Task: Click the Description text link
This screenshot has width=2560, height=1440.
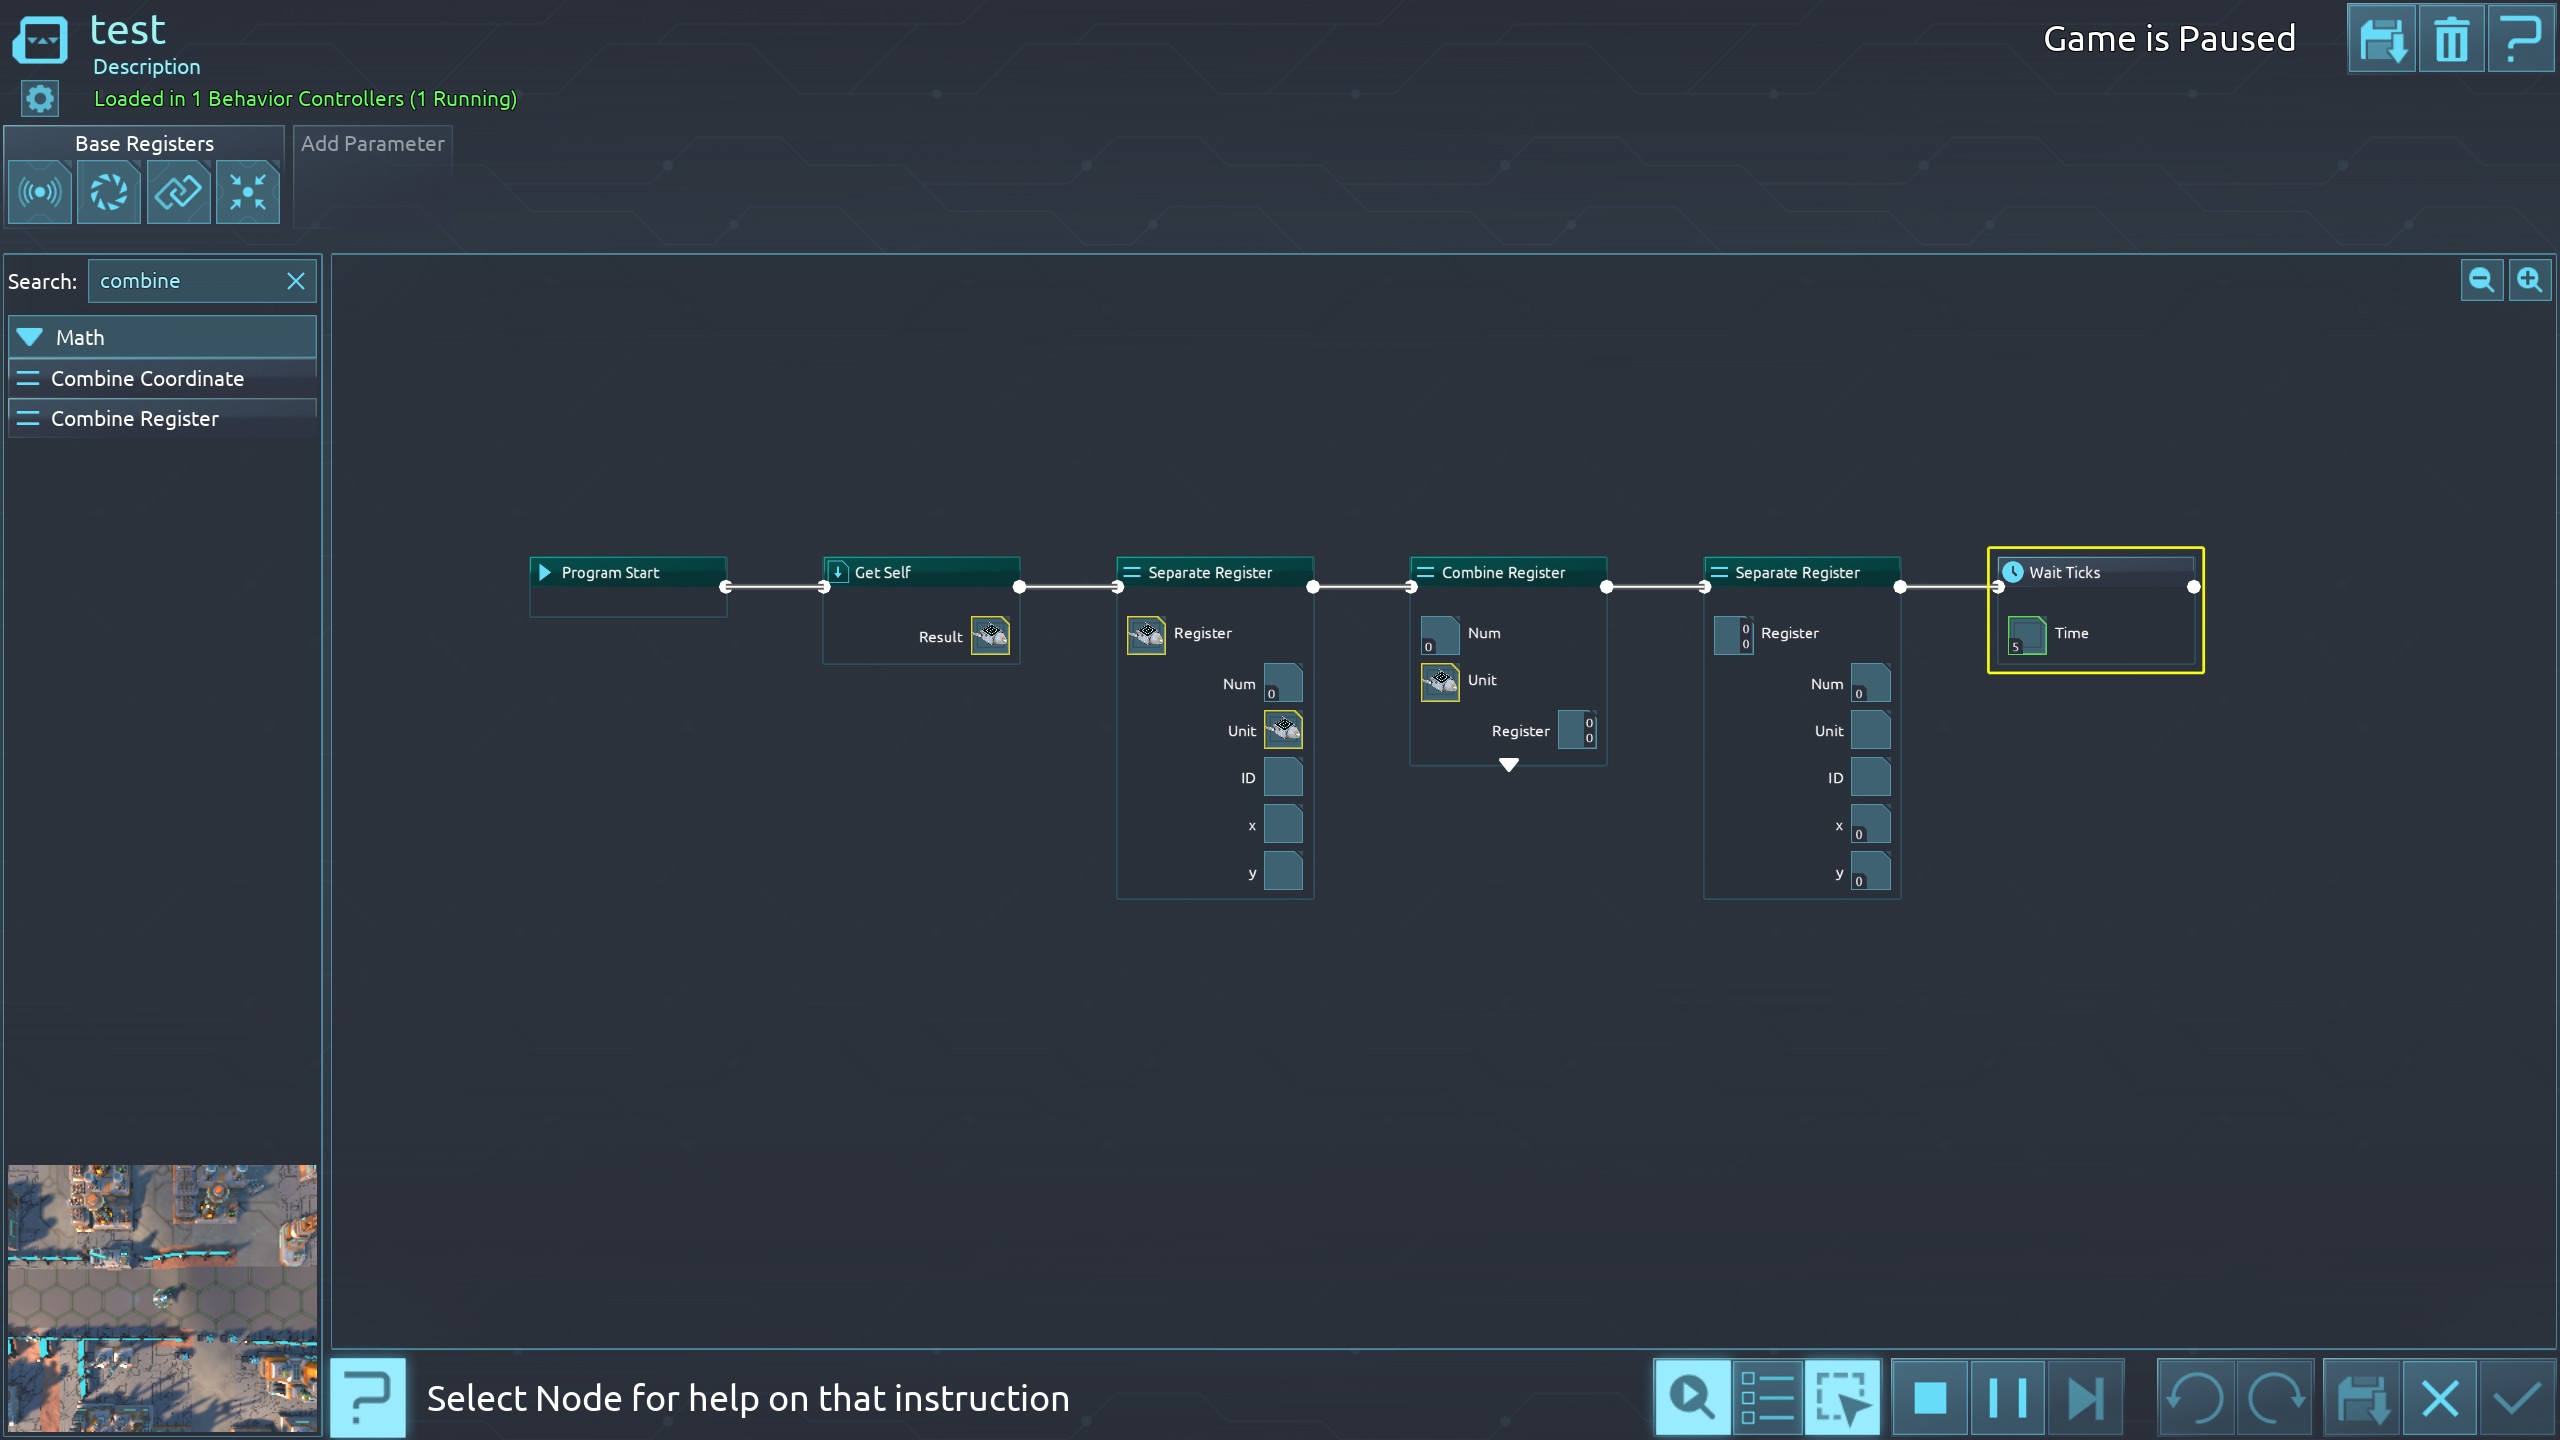Action: [x=146, y=67]
